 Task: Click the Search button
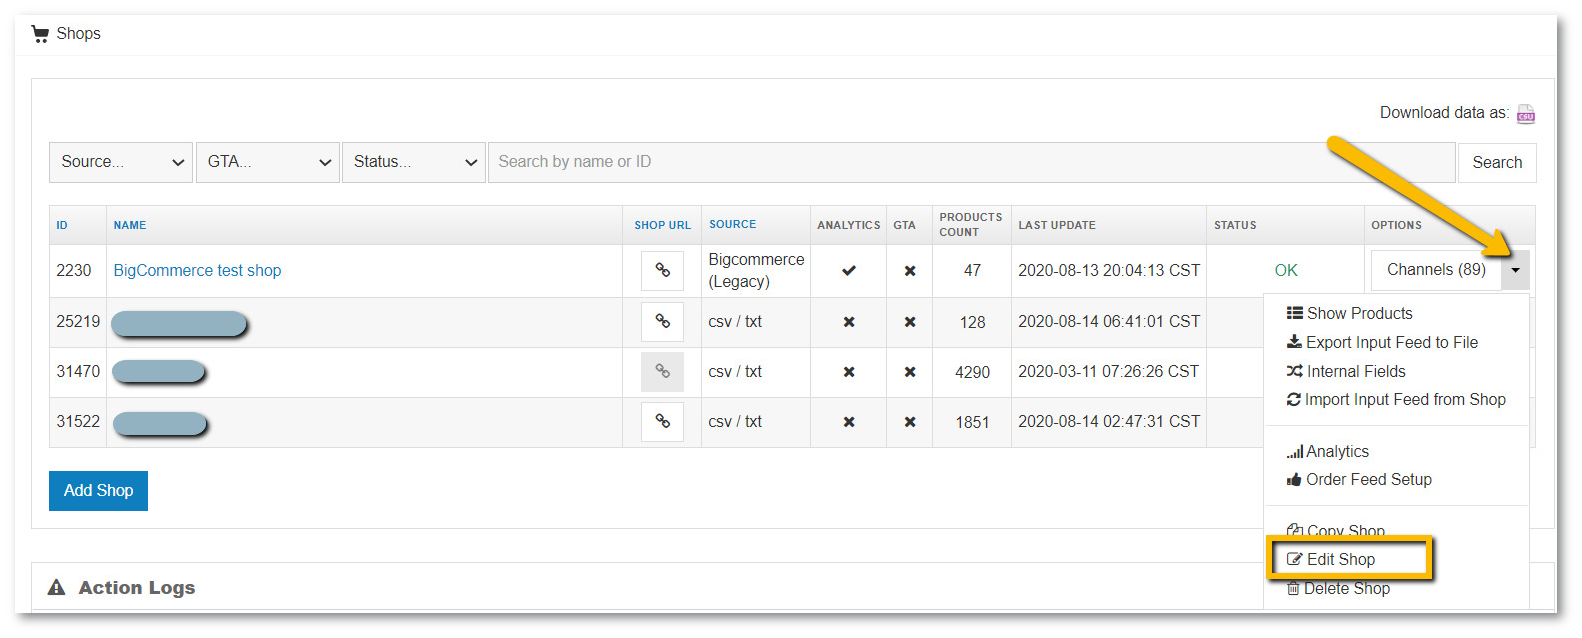pyautogui.click(x=1496, y=162)
